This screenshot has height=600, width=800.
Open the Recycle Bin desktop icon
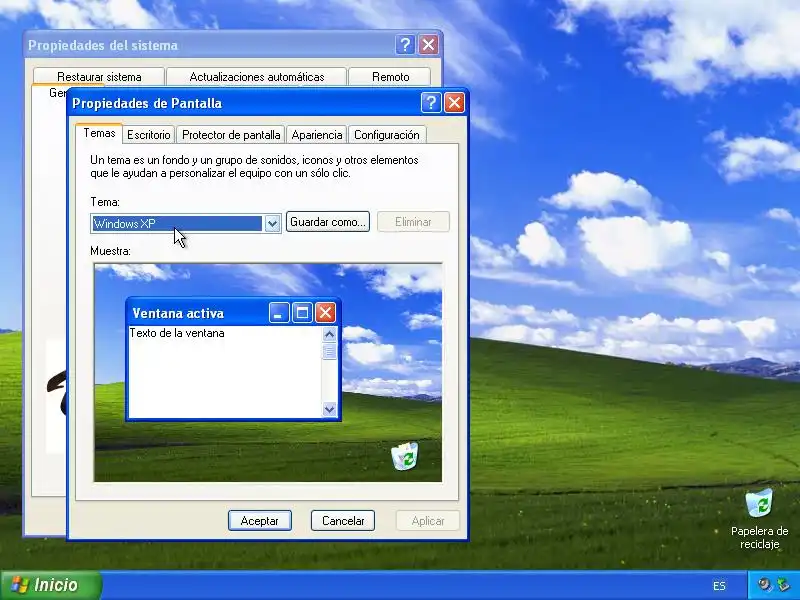click(x=759, y=518)
